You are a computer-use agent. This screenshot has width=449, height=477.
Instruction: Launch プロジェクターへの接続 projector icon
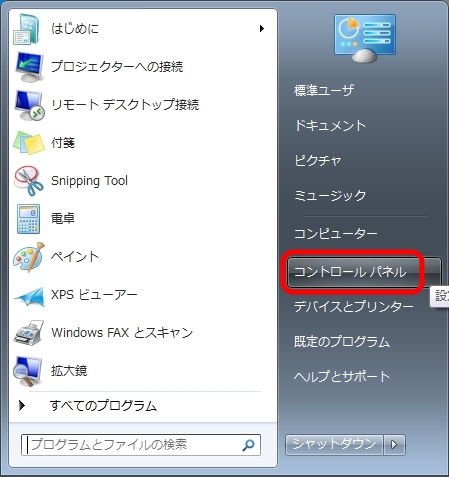pyautogui.click(x=29, y=67)
